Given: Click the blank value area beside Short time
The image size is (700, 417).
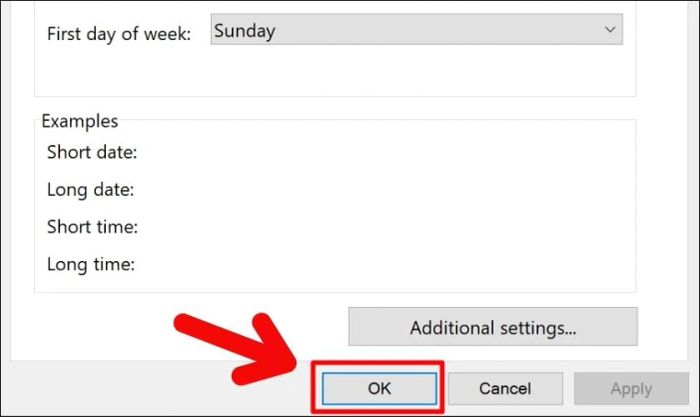Looking at the screenshot, I should pyautogui.click(x=384, y=227).
